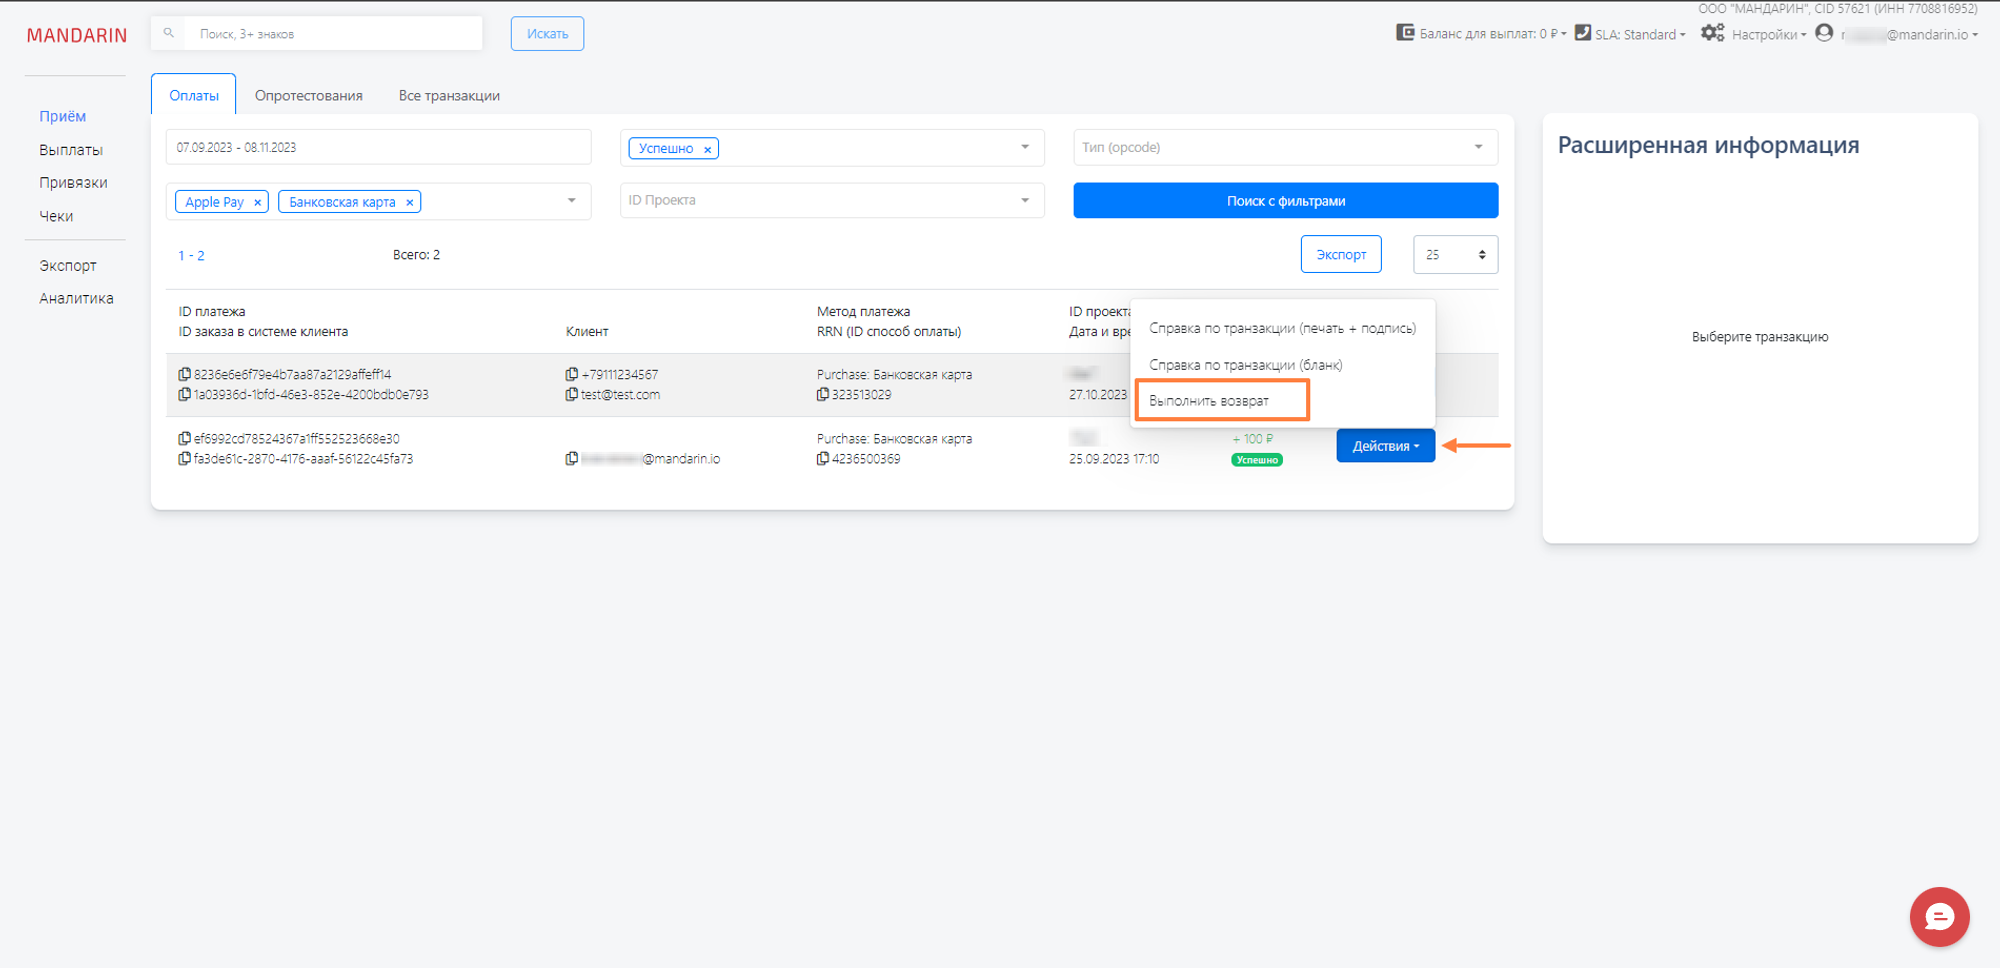Copy the test@test.com email address
2000x968 pixels.
(572, 395)
